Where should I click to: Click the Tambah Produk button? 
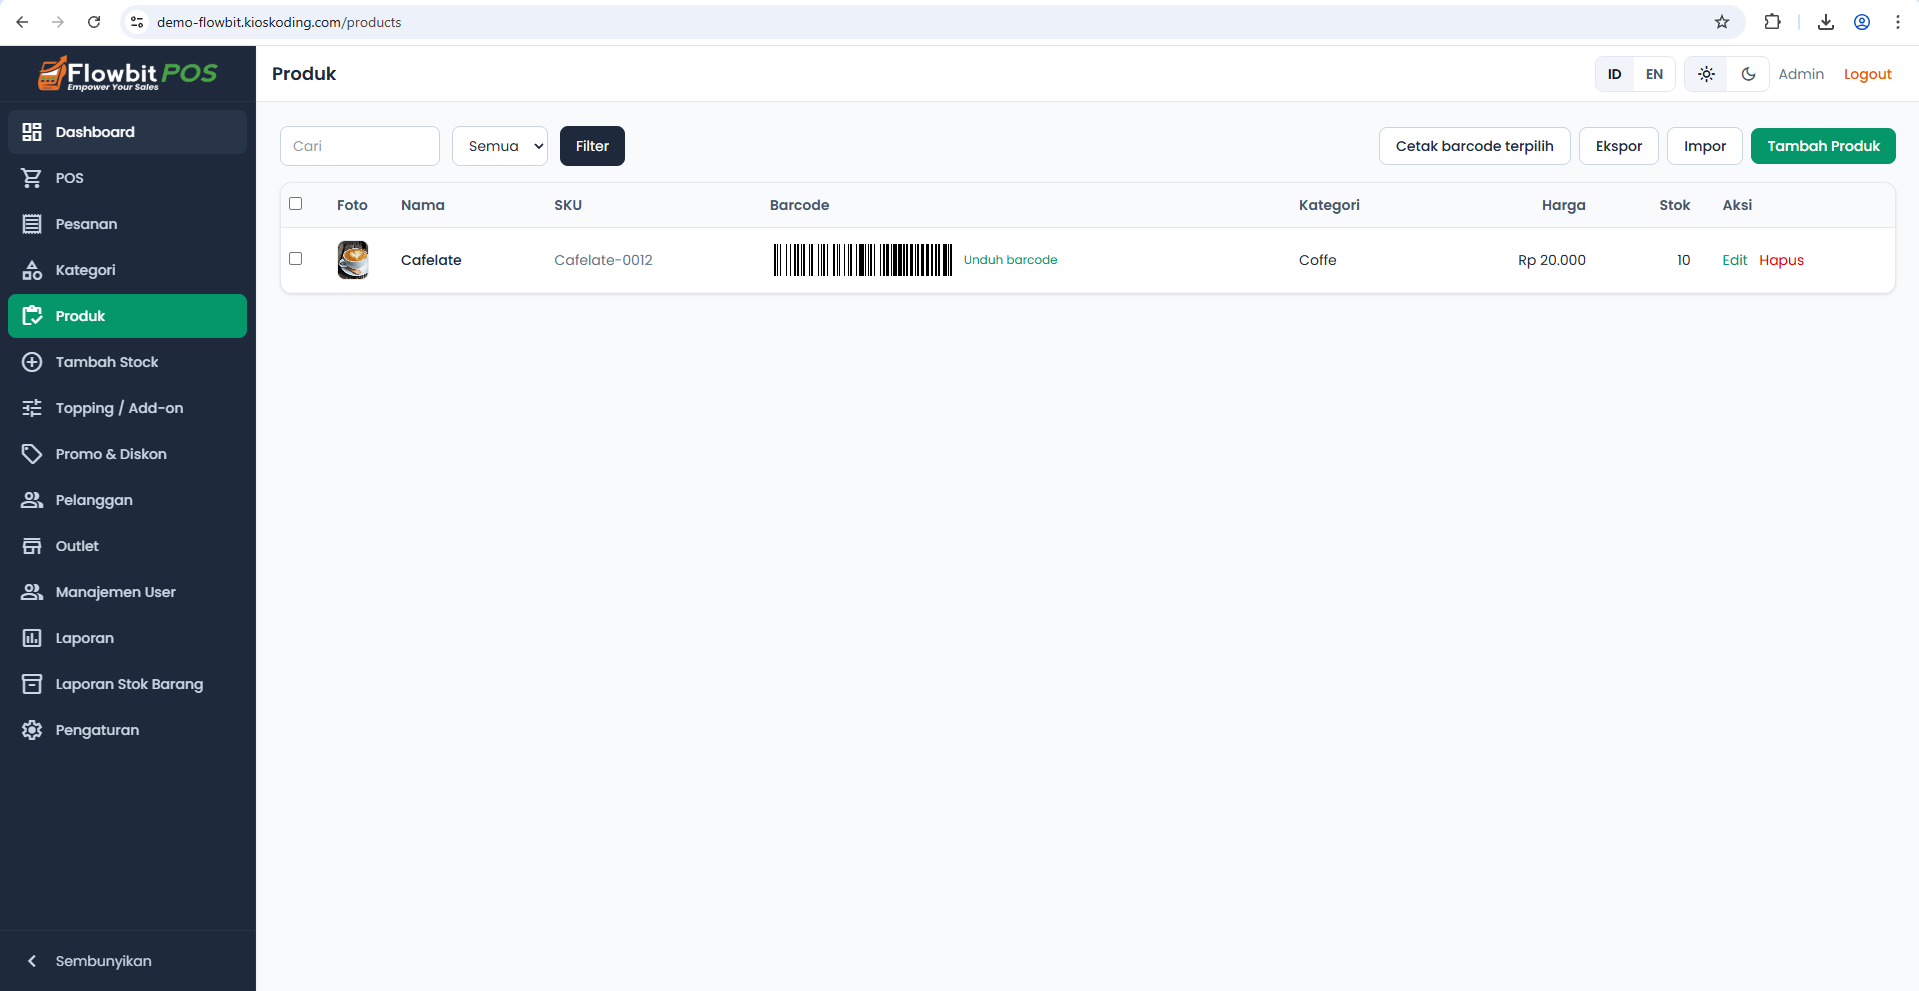click(1822, 145)
